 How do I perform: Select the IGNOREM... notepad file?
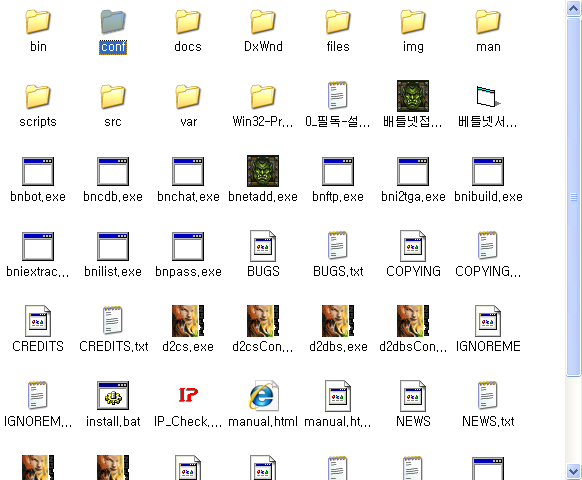[38, 395]
